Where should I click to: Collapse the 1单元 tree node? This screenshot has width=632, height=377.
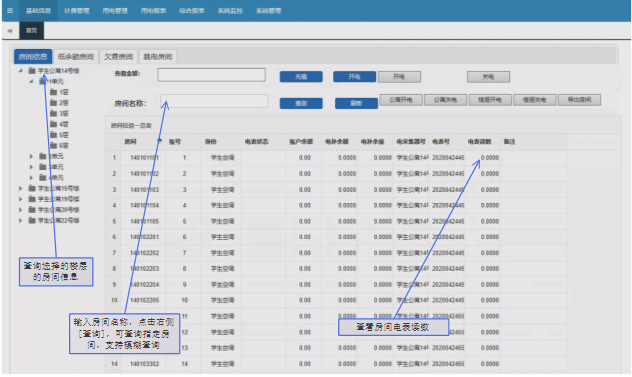31,81
